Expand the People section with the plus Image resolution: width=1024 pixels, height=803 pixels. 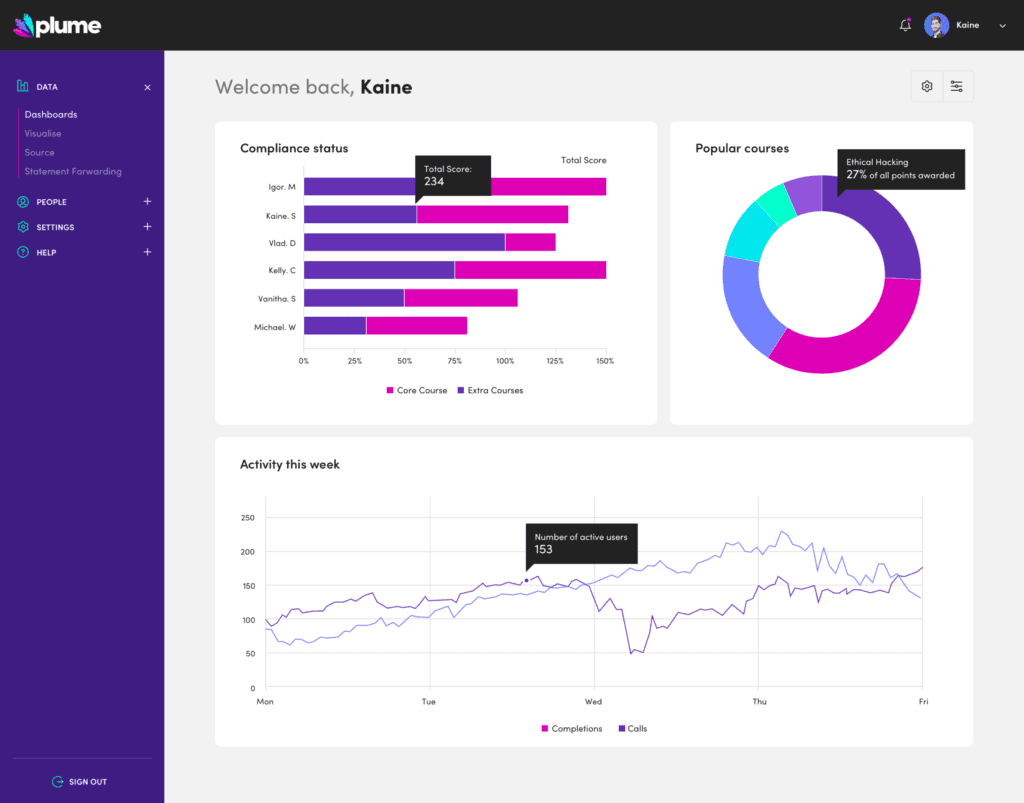(147, 201)
